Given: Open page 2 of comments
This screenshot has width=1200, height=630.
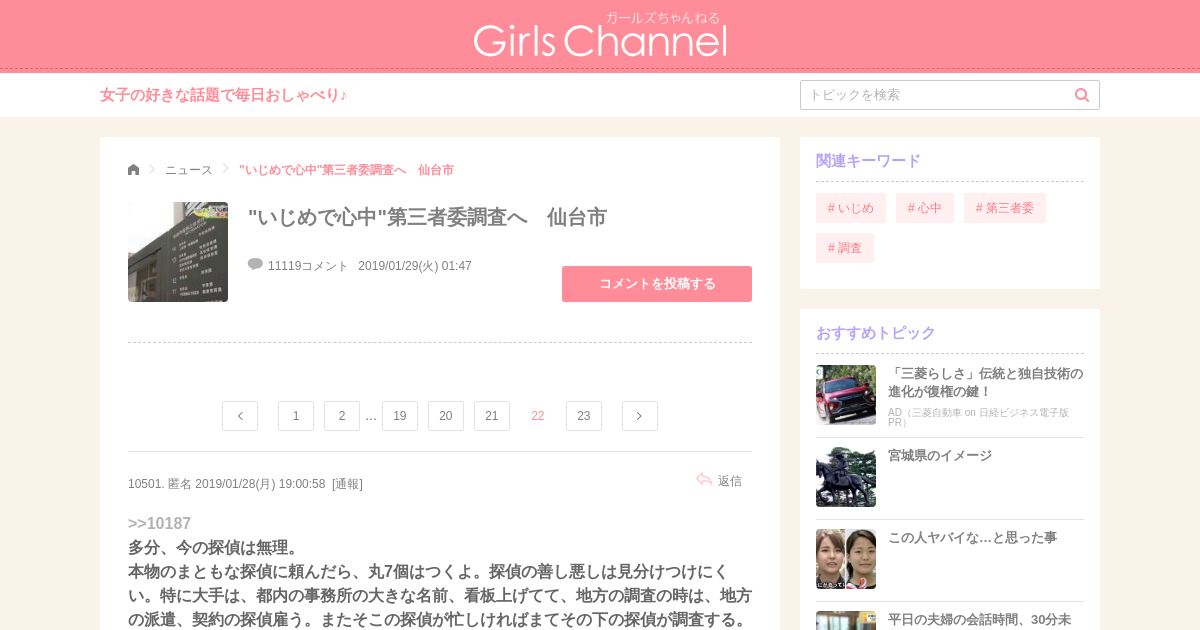Looking at the screenshot, I should pyautogui.click(x=342, y=416).
